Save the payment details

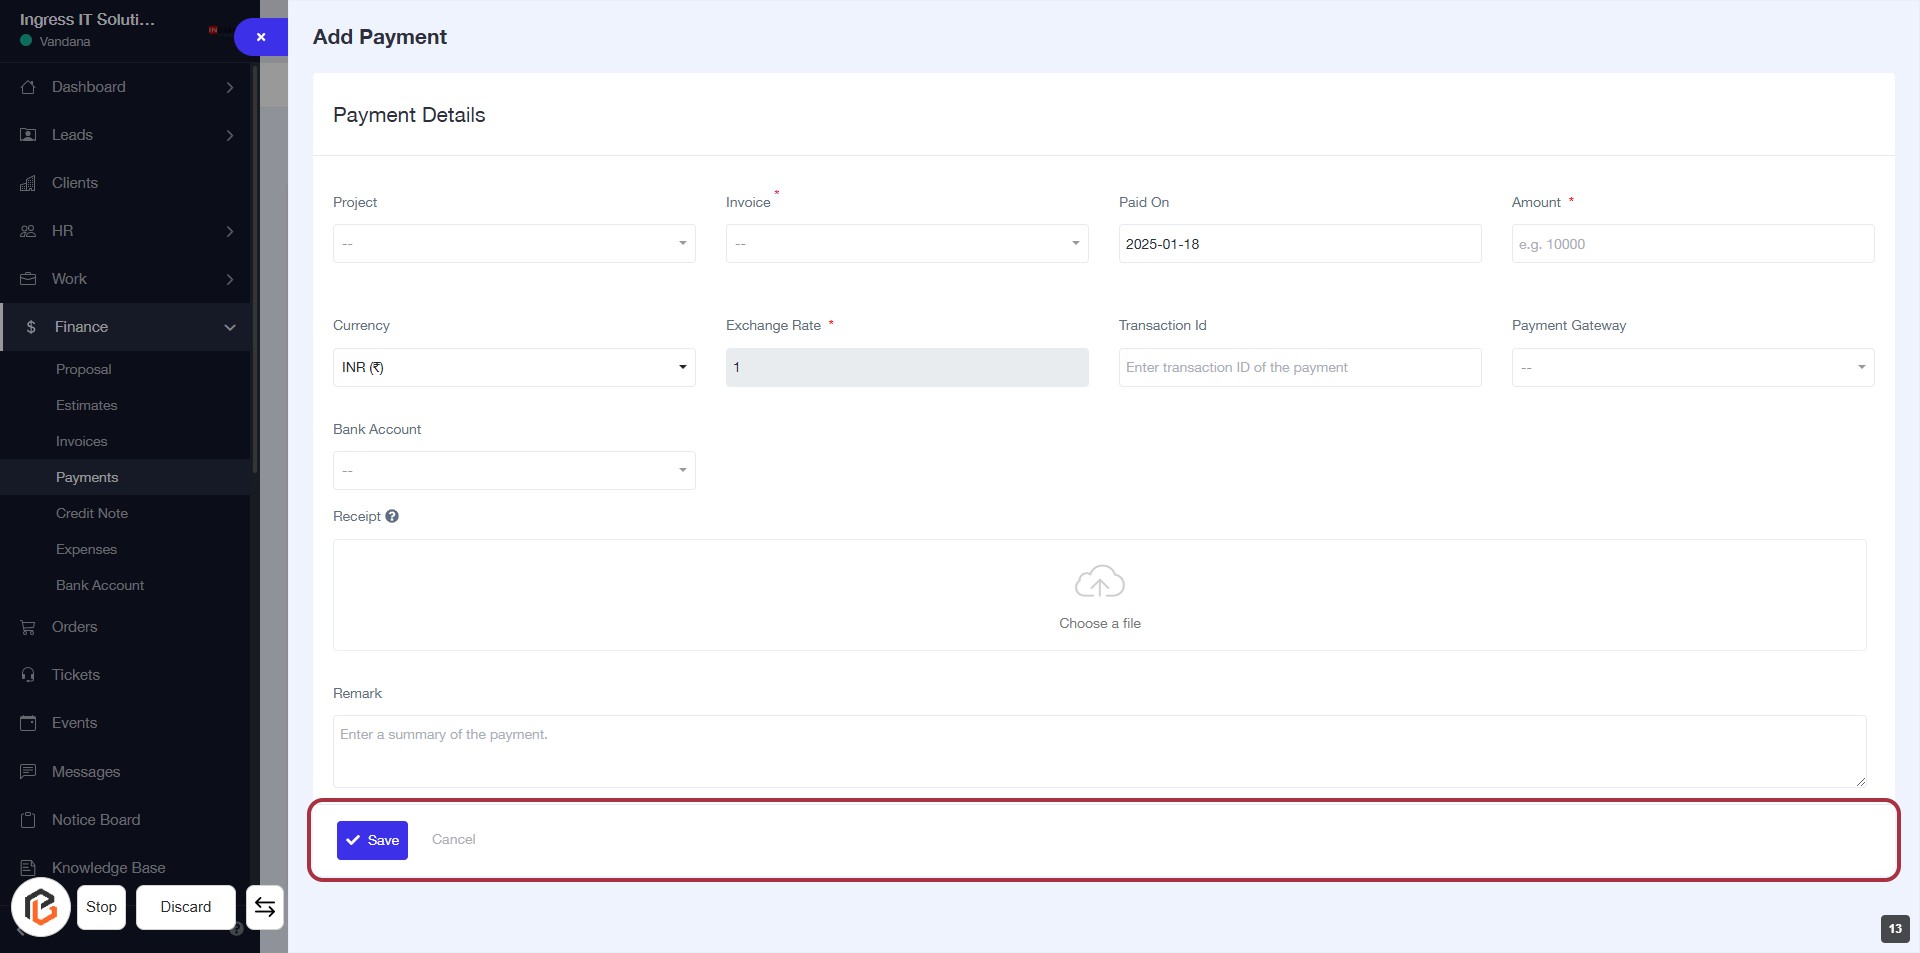(x=372, y=840)
